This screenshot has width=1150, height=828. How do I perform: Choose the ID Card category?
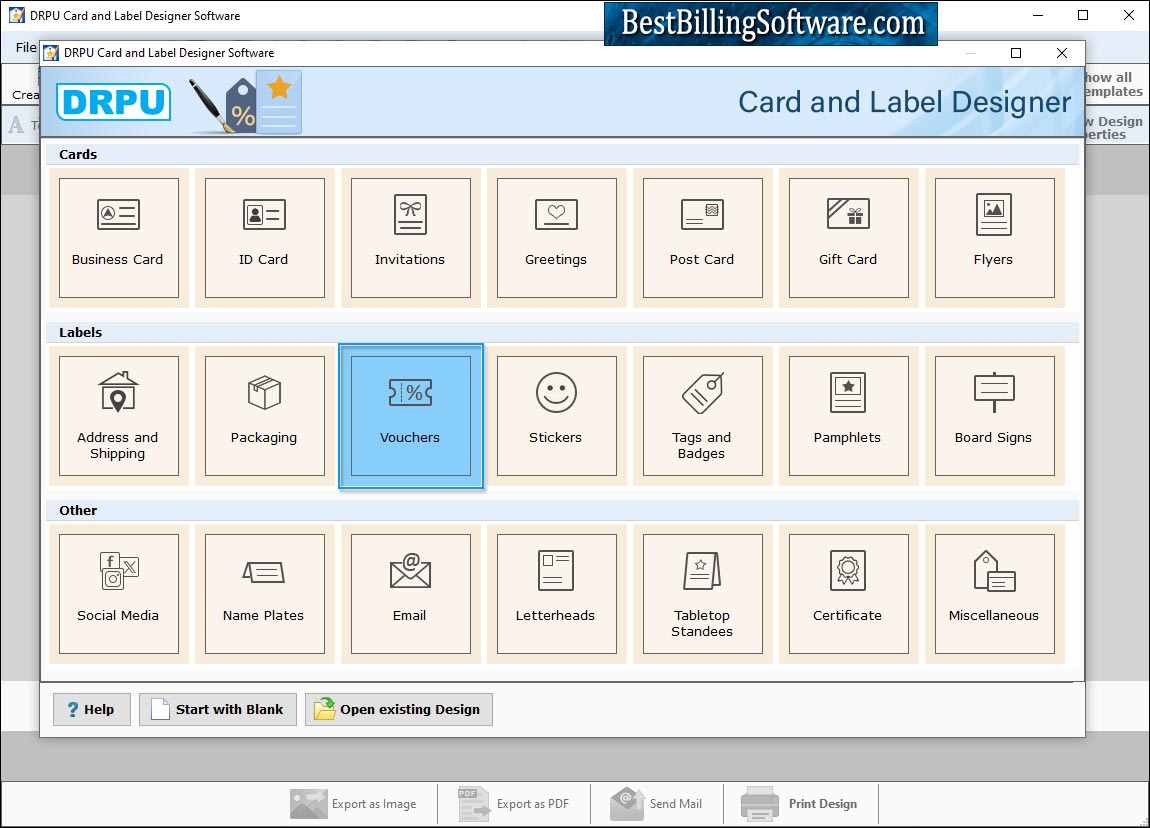point(265,238)
